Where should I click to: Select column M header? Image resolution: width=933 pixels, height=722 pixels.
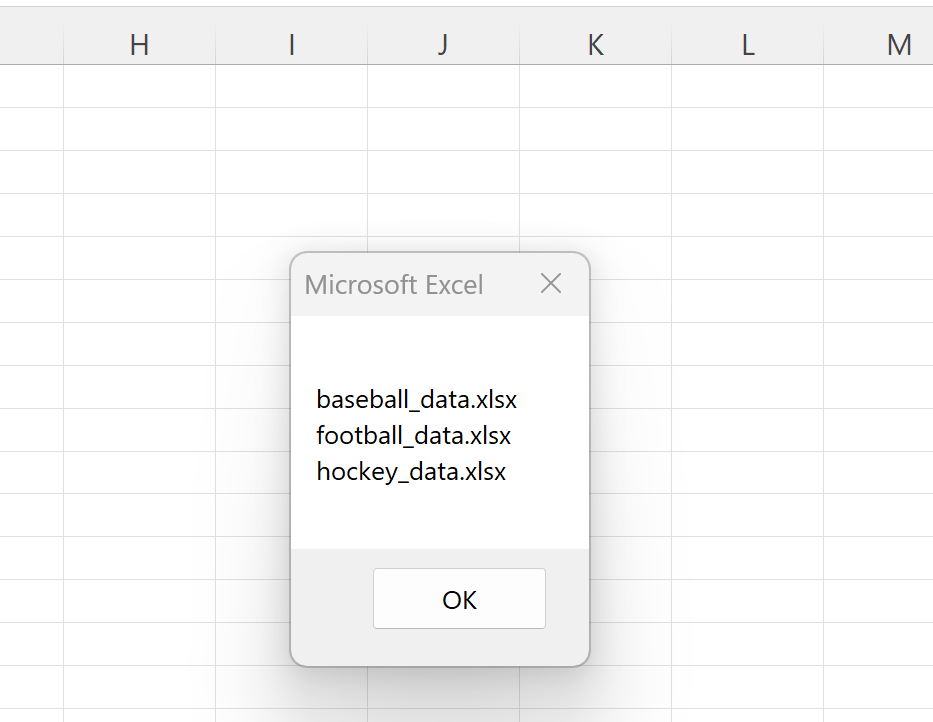[878, 45]
